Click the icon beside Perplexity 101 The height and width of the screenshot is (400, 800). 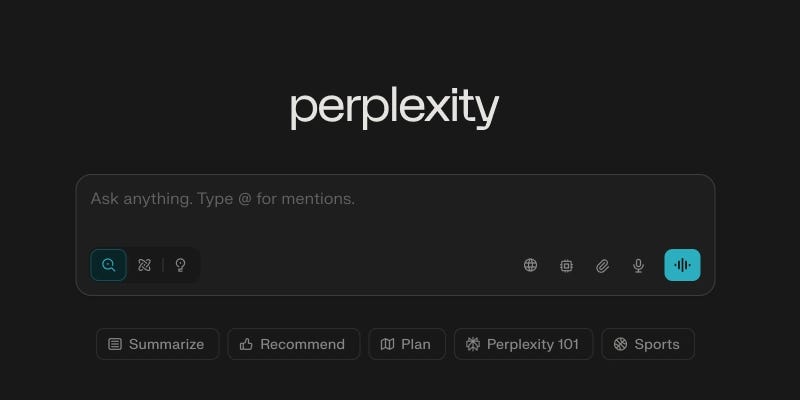[x=473, y=344]
